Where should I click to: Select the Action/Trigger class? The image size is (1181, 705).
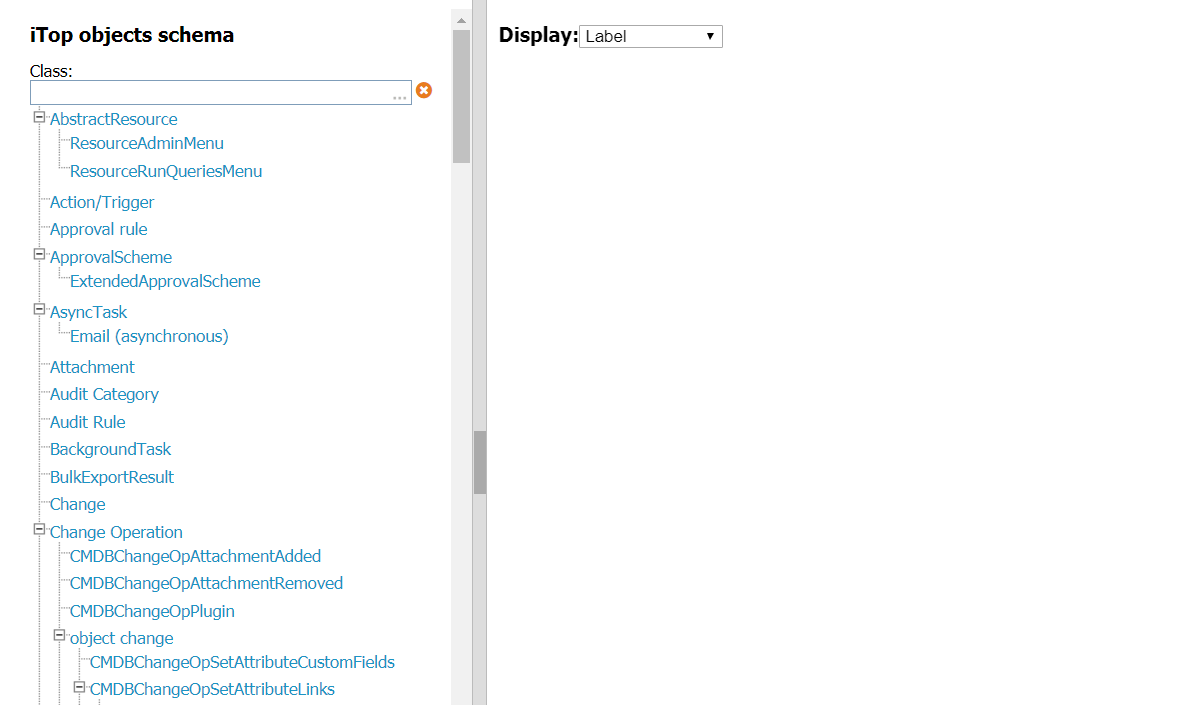[102, 203]
